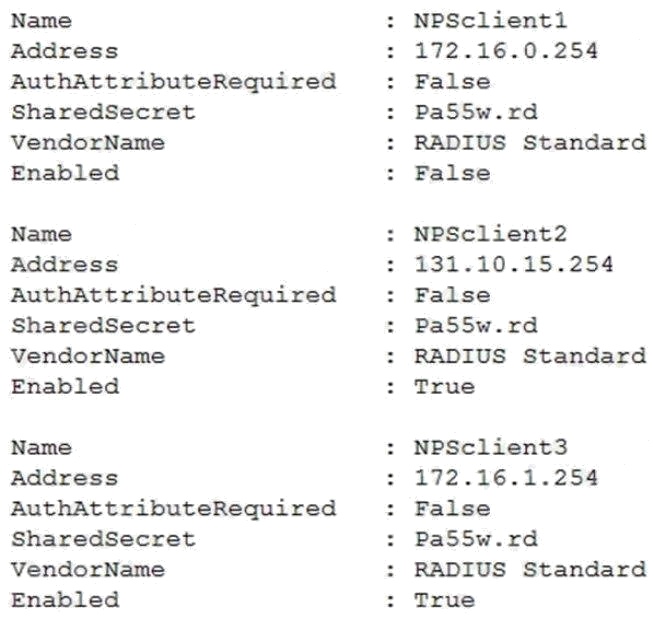
Task: Click NPSclient1 SharedSecret value Pa55w.rd
Action: [x=476, y=113]
